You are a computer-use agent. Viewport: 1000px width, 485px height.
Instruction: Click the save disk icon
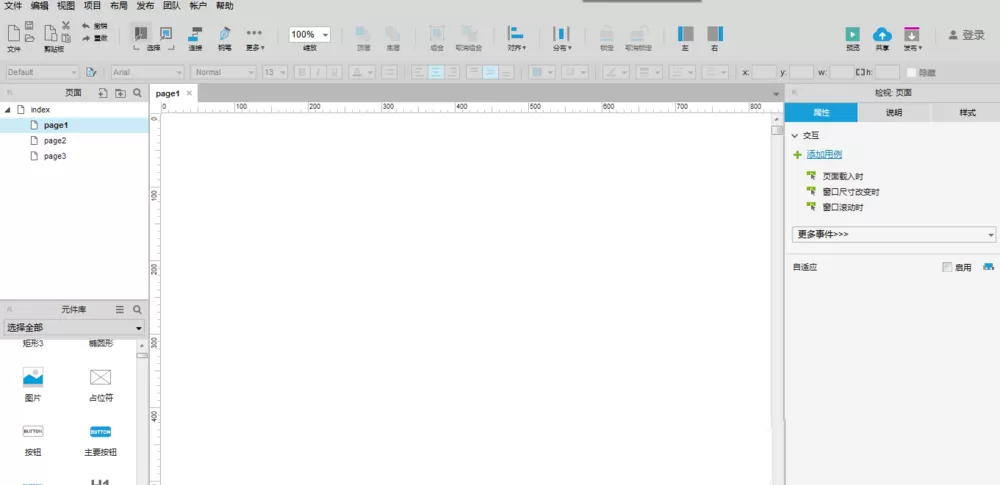point(29,25)
